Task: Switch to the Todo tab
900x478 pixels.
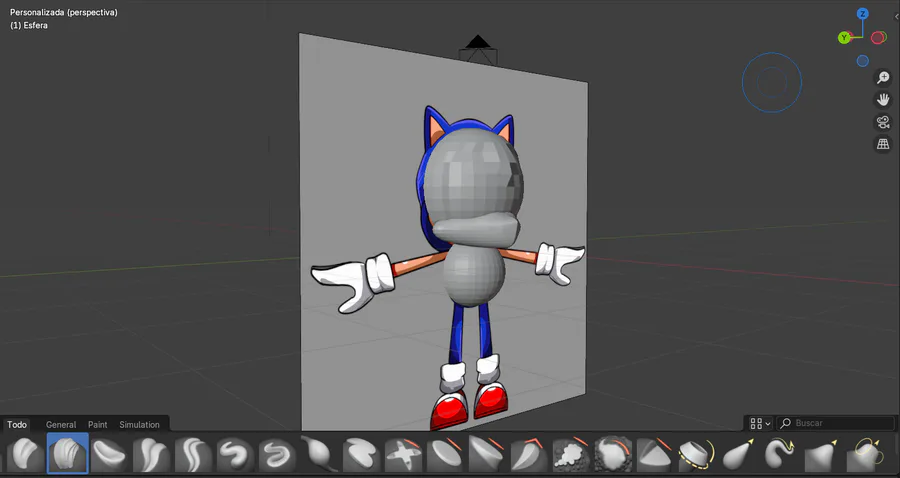Action: point(17,425)
